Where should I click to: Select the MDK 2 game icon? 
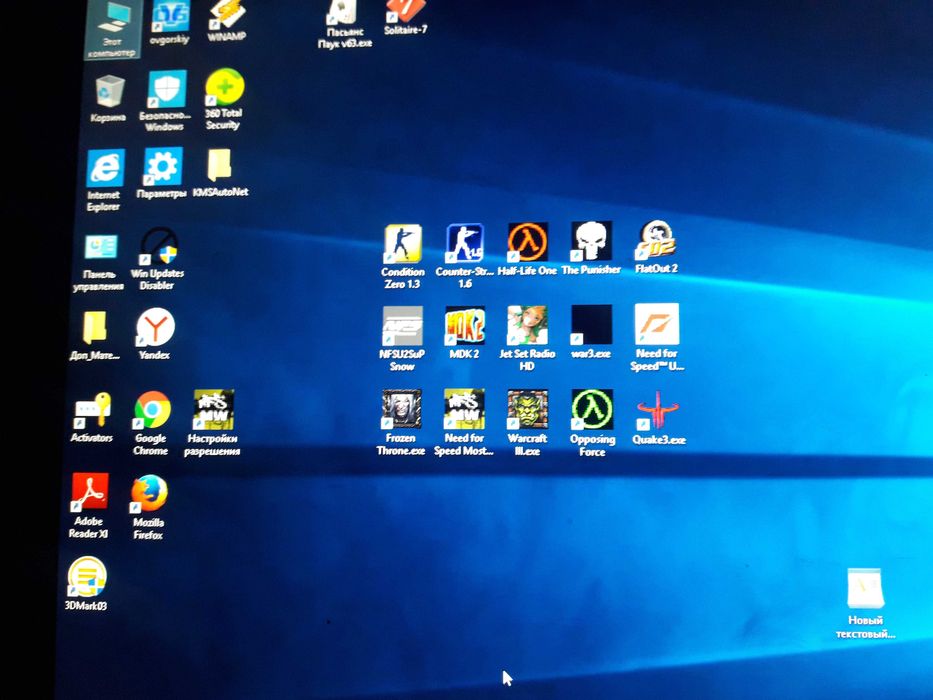[x=465, y=326]
